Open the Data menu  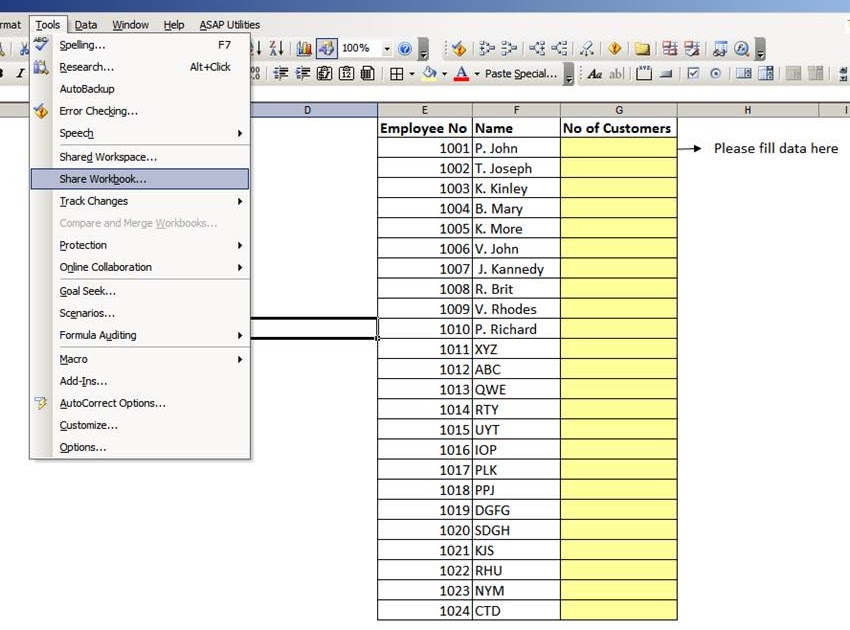pyautogui.click(x=85, y=24)
